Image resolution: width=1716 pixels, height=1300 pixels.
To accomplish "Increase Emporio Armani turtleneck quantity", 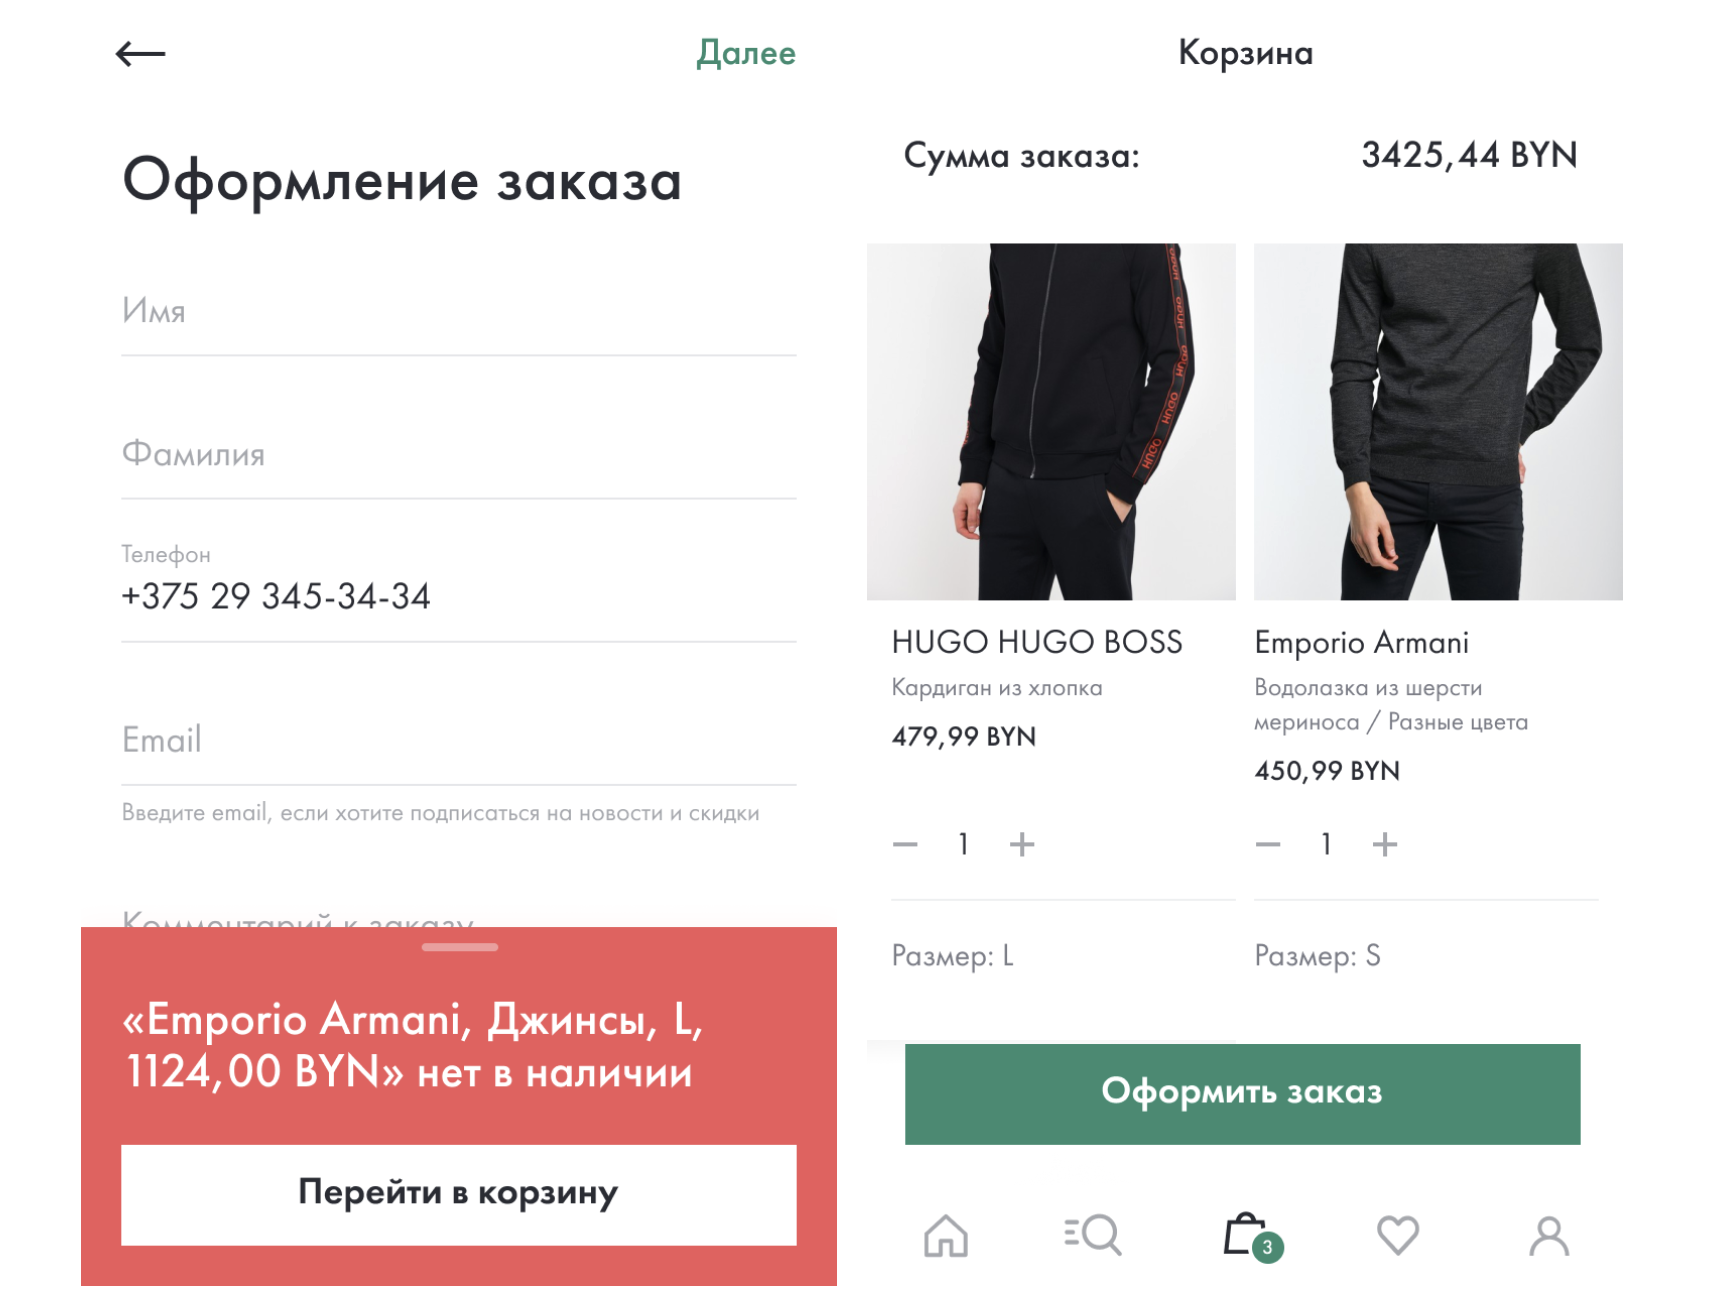I will coord(1385,845).
